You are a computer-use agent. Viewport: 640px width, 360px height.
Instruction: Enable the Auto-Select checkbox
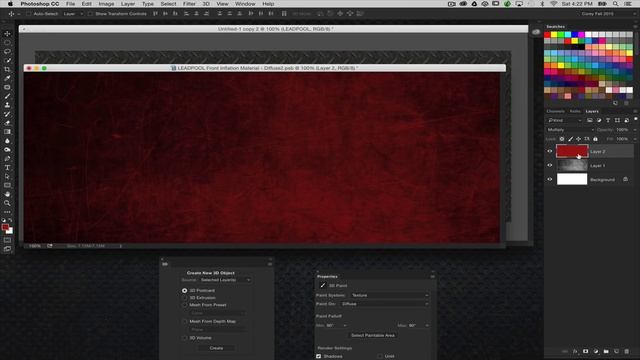[x=29, y=14]
